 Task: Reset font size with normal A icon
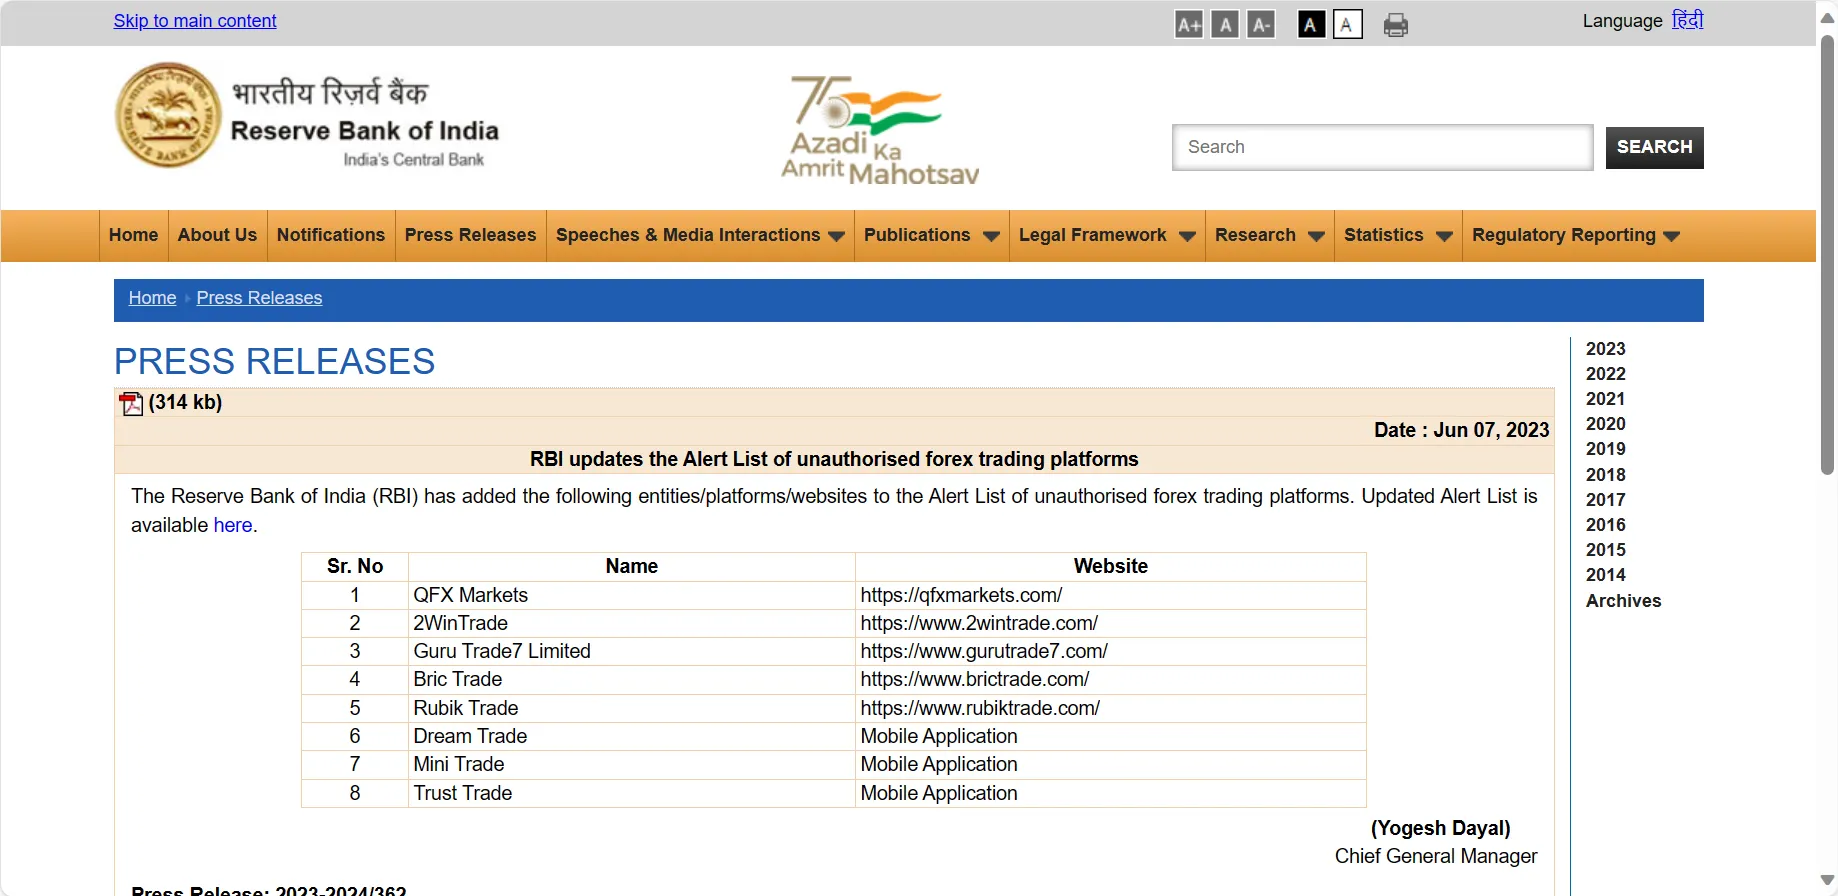tap(1225, 25)
